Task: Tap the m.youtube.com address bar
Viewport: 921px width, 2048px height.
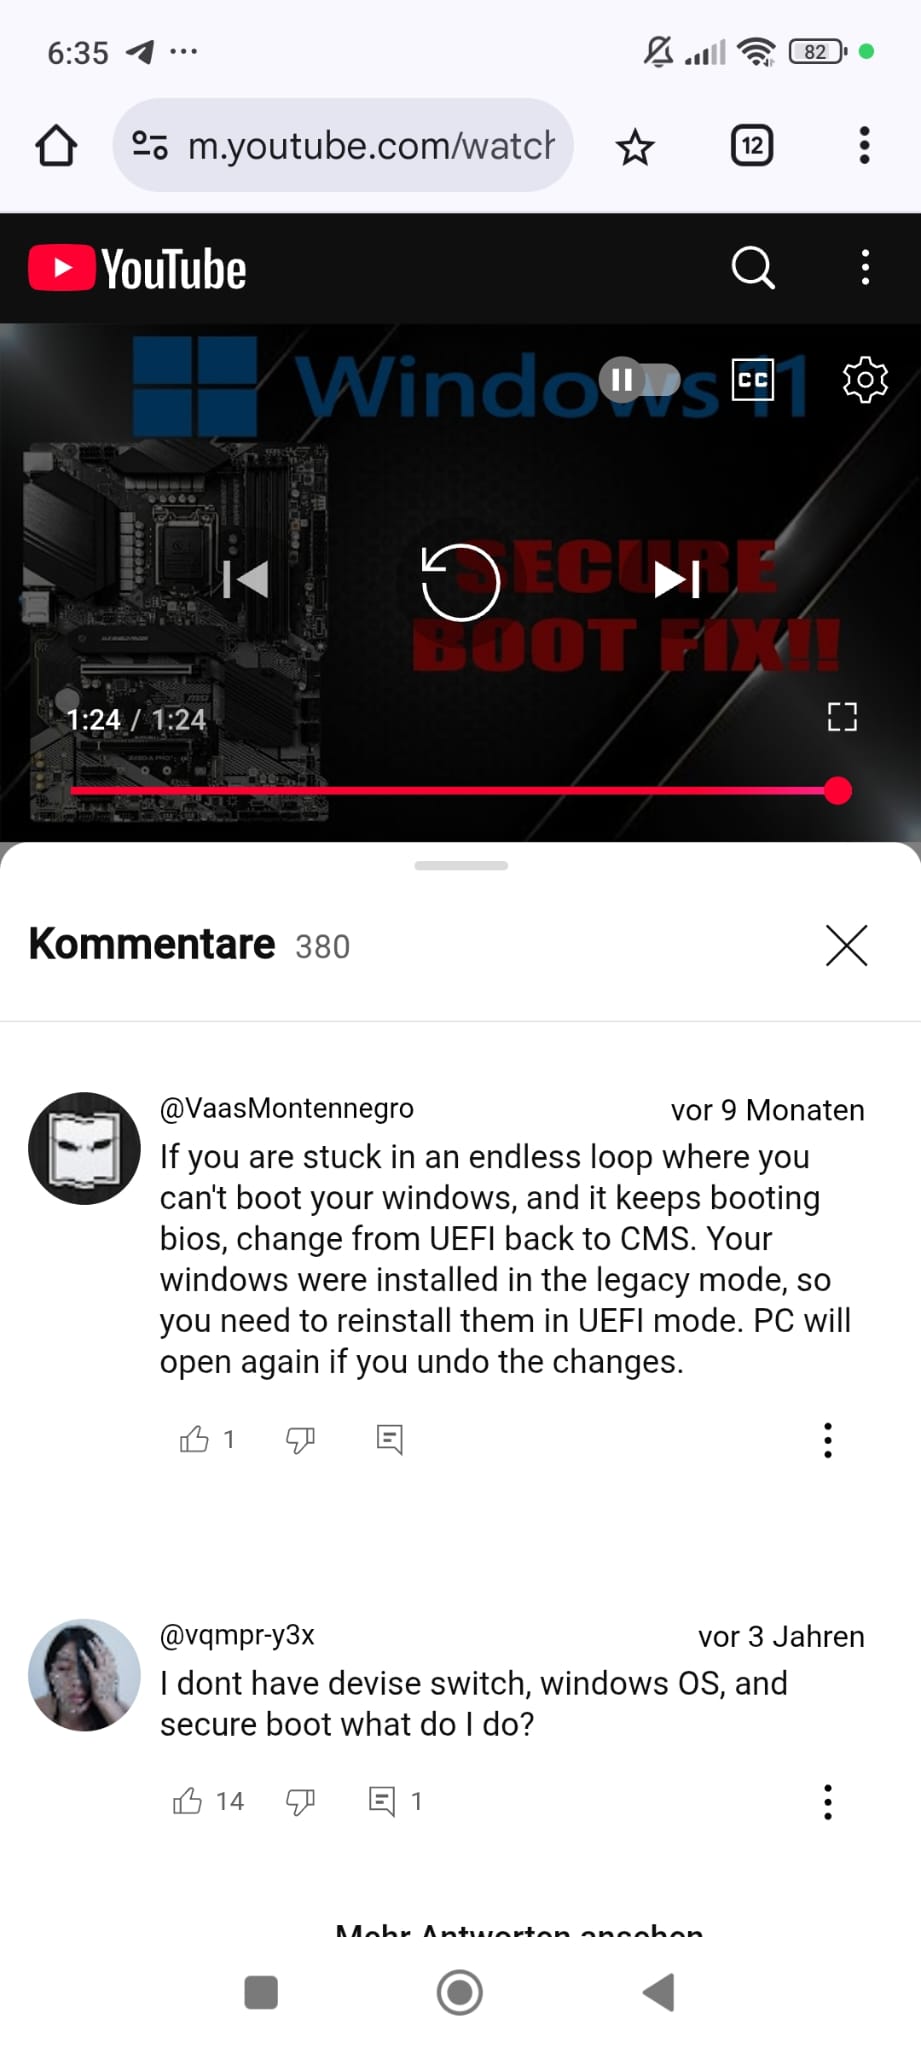Action: click(343, 146)
